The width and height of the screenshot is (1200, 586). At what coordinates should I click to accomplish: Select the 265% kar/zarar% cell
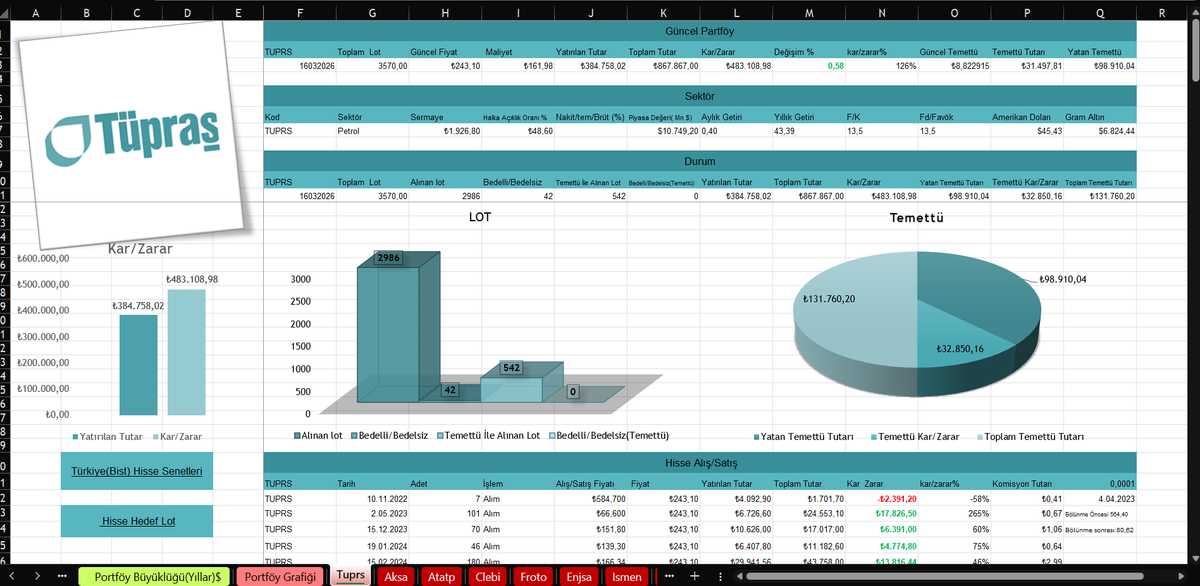pos(954,513)
